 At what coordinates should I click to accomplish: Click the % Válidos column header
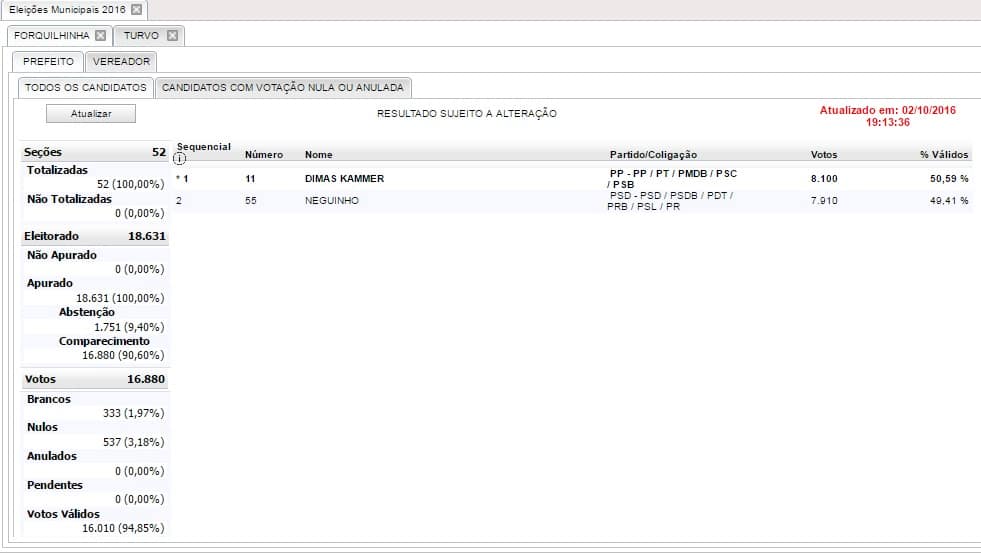(x=944, y=155)
